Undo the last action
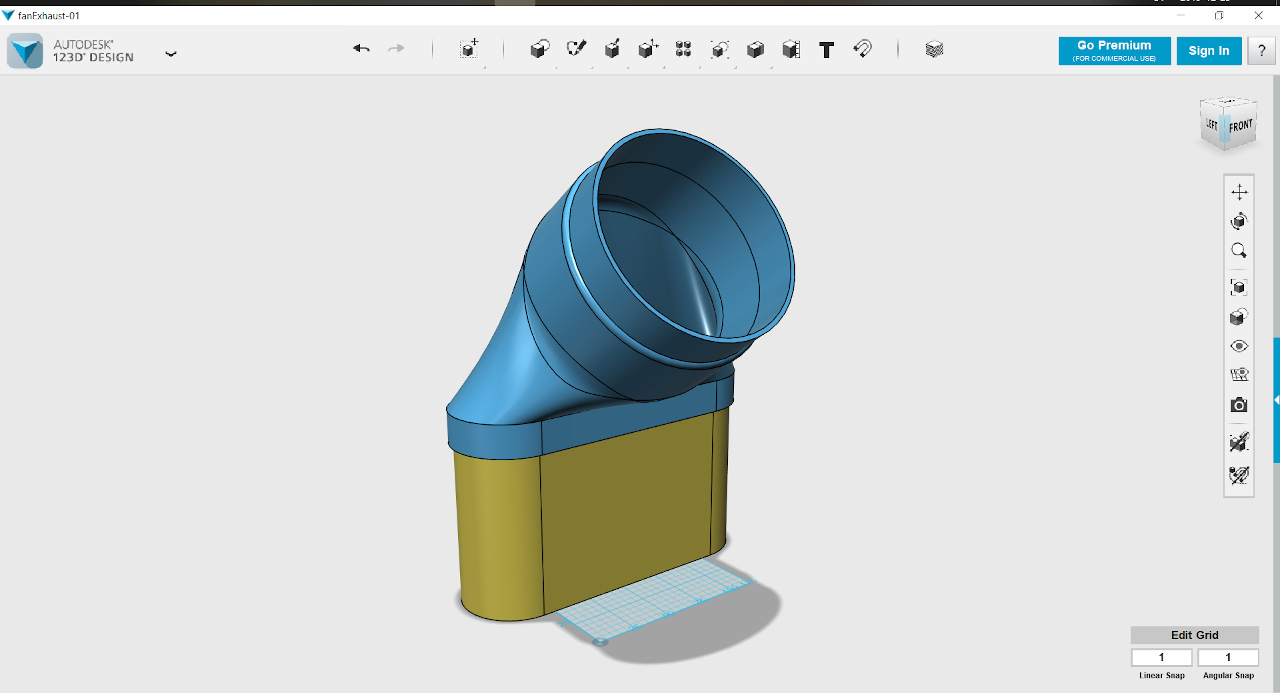The height and width of the screenshot is (693, 1280). pos(361,49)
